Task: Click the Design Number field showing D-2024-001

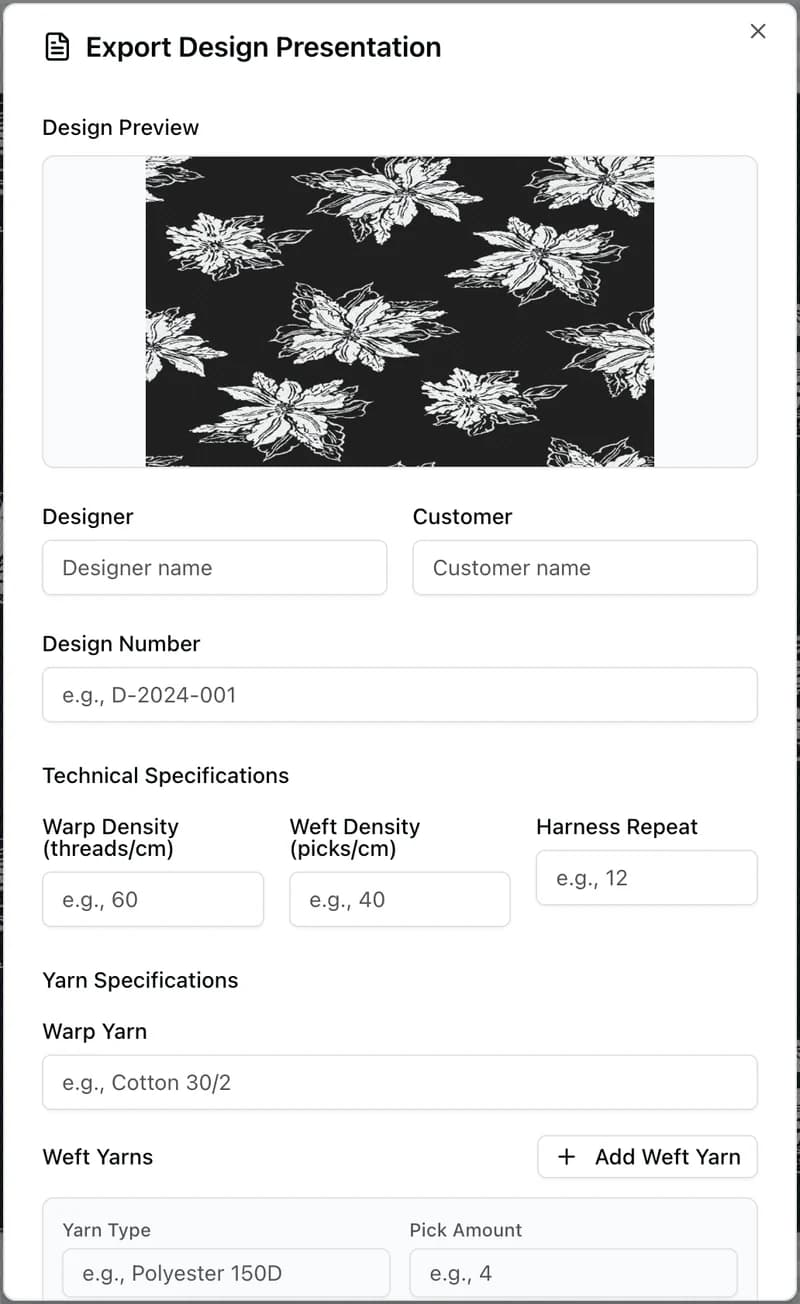Action: 400,695
